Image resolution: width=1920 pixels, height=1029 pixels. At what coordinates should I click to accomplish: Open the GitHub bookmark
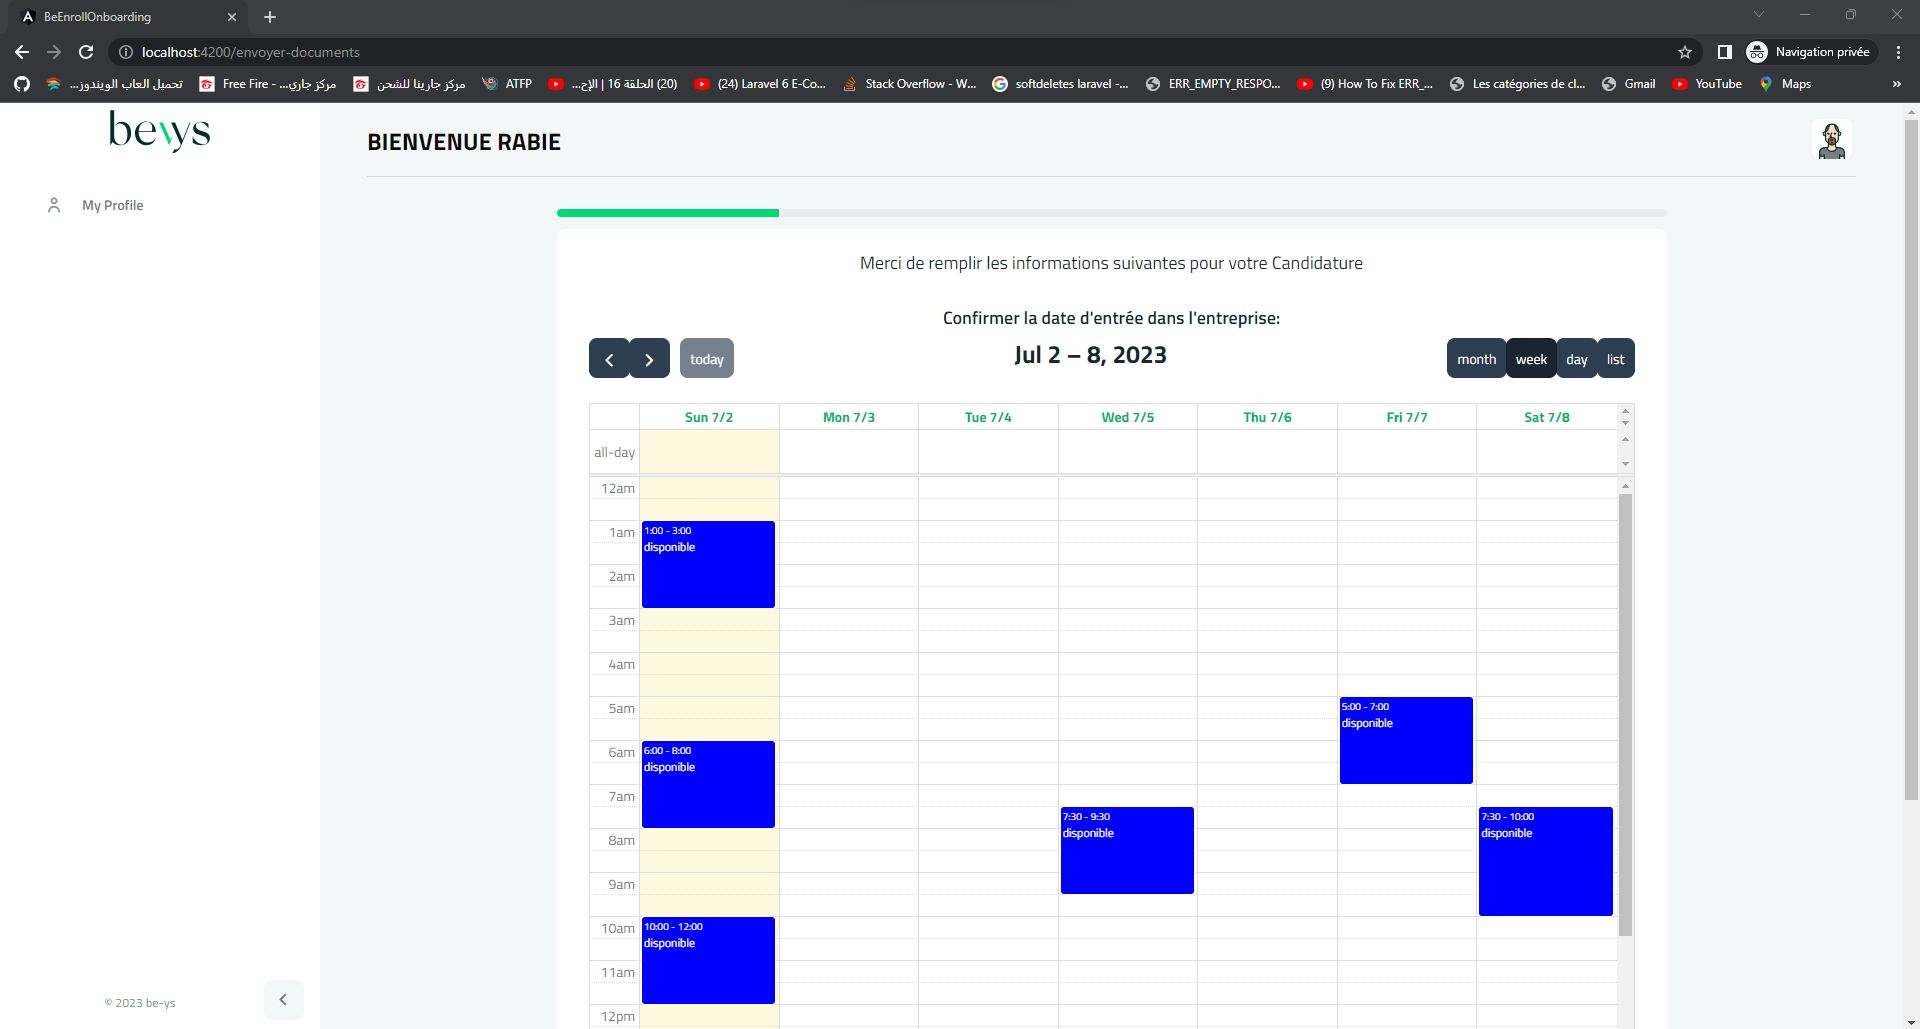pyautogui.click(x=21, y=84)
